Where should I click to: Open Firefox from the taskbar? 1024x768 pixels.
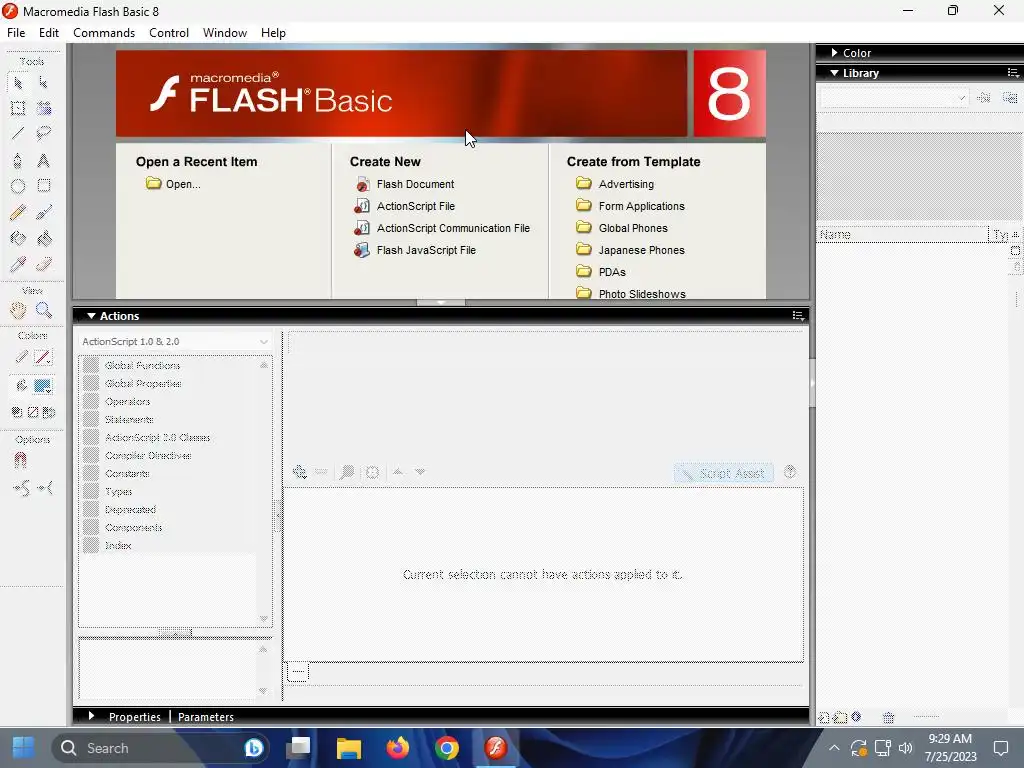coord(397,748)
